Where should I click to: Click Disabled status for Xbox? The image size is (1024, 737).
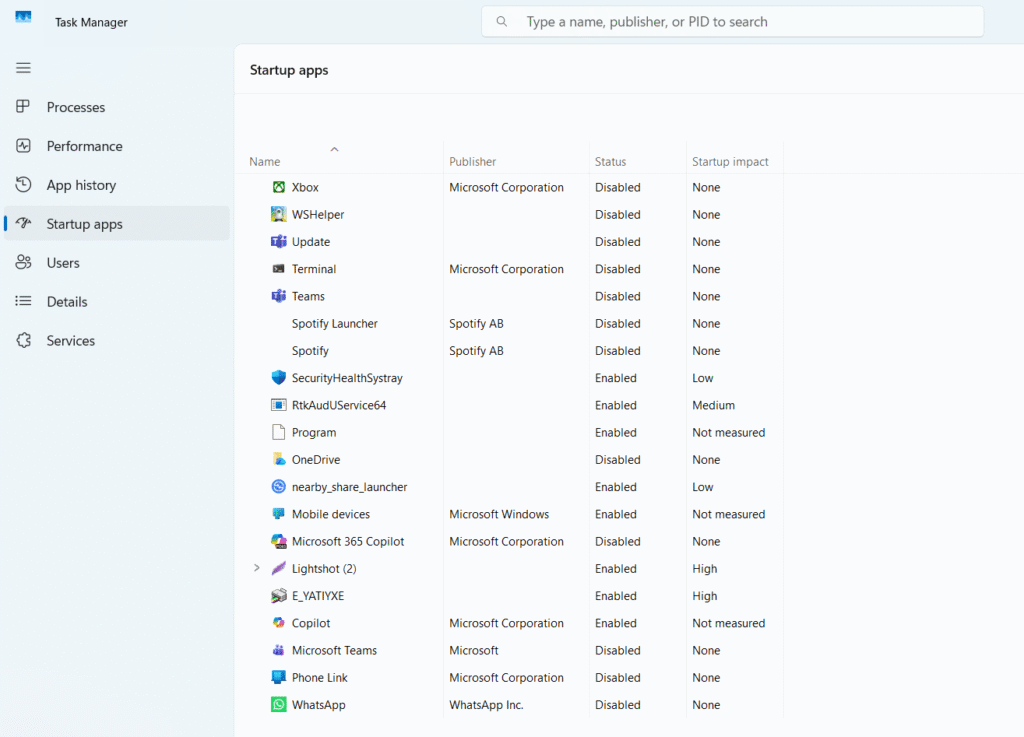click(x=617, y=187)
